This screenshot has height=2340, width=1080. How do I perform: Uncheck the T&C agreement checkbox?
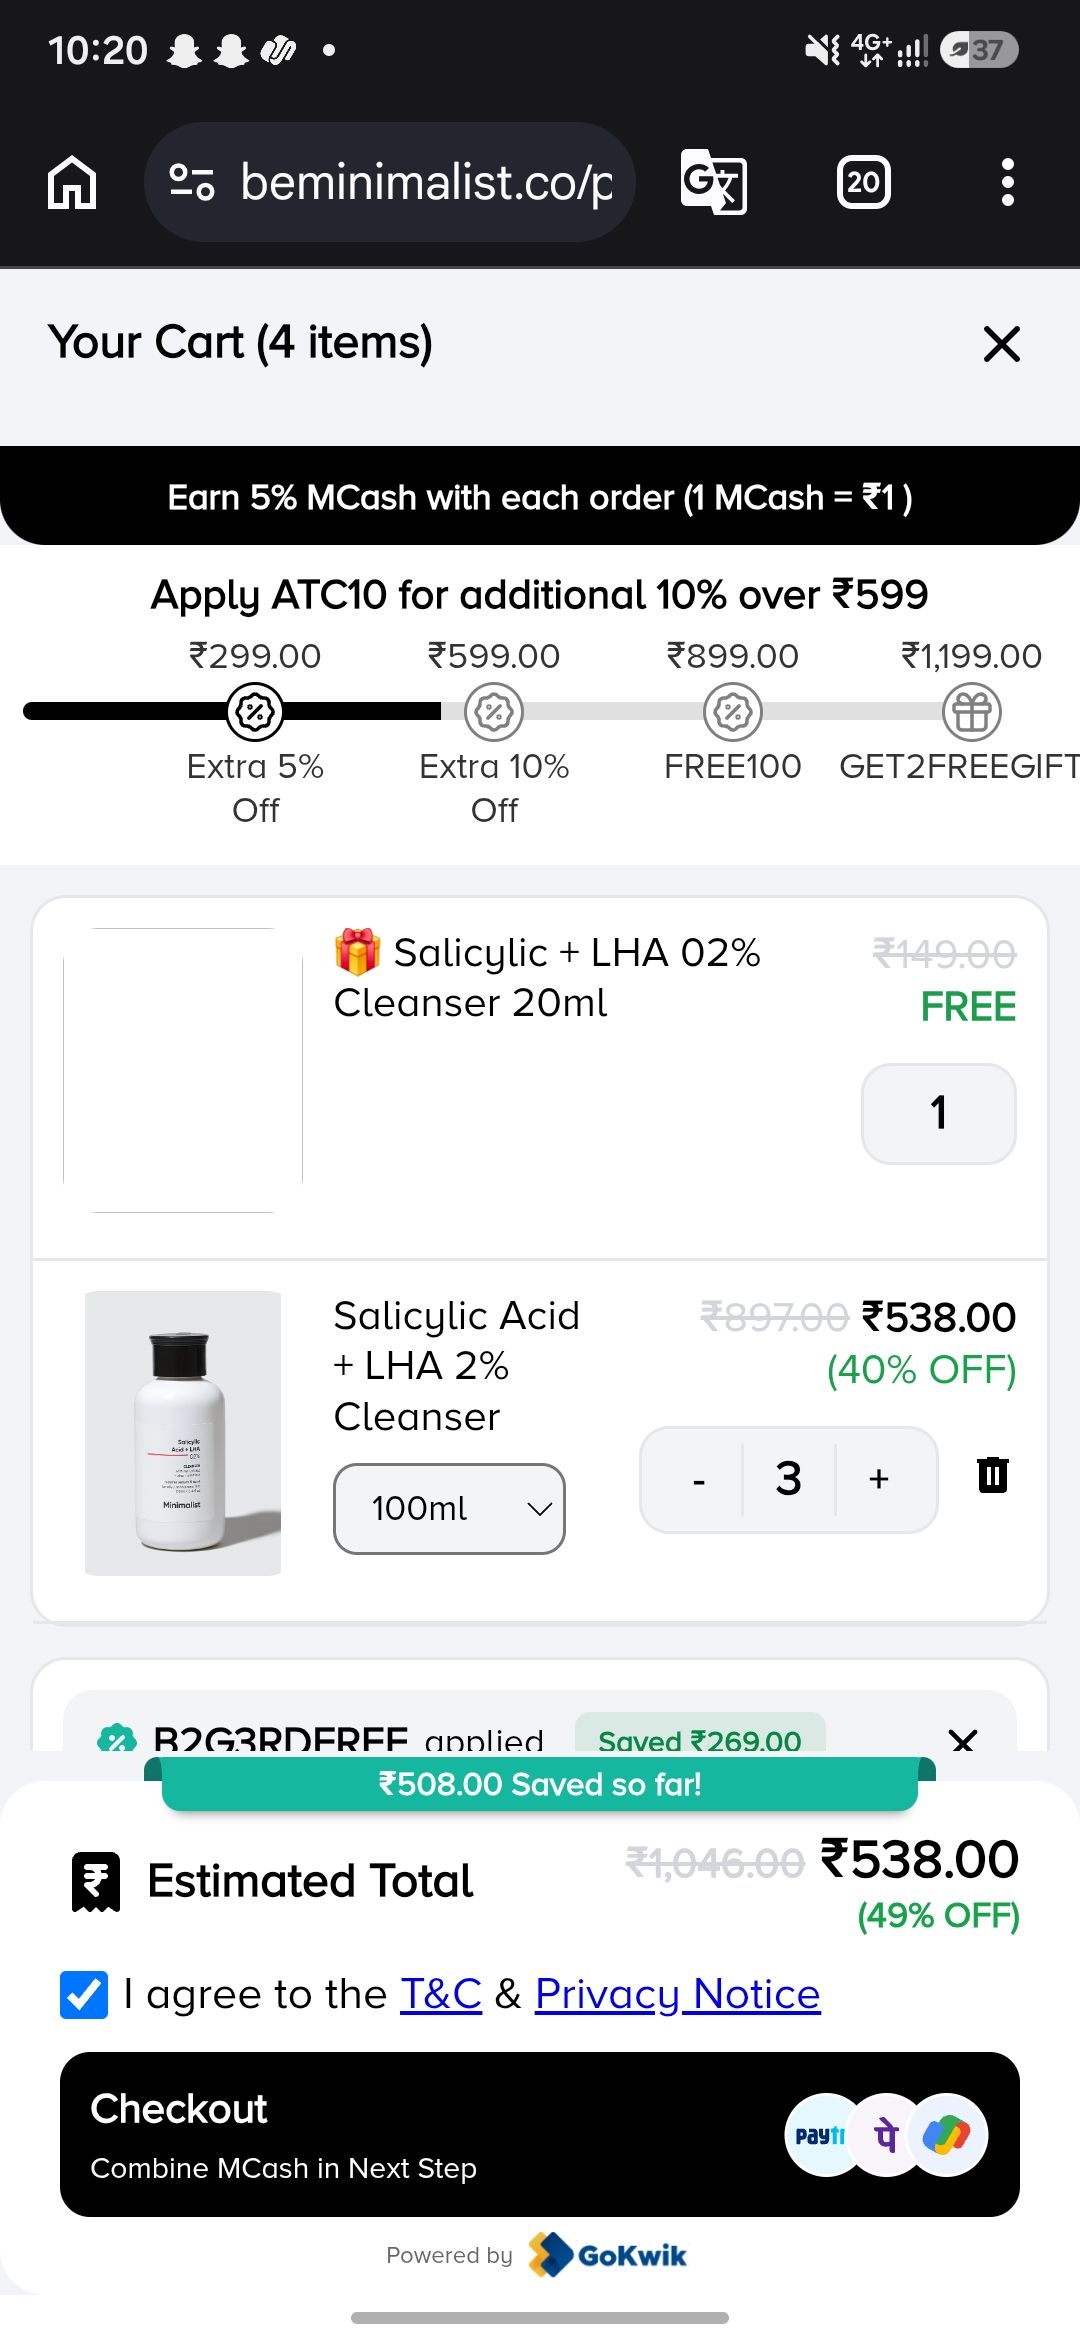84,1995
